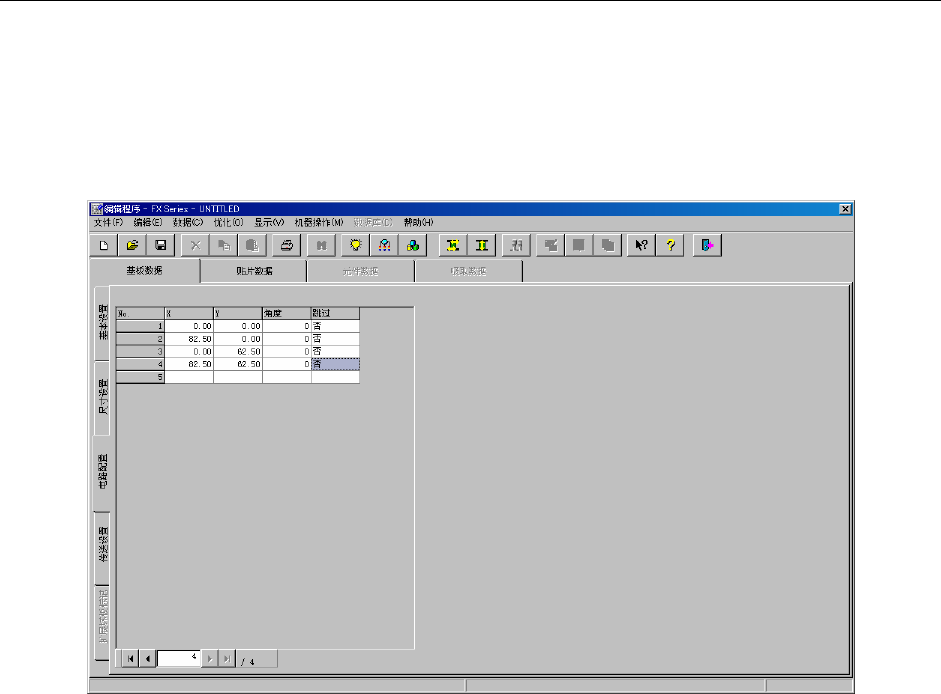Click the yellow-green I-beam toolbar icon
Viewport: 941px width, 694px height.
point(482,245)
